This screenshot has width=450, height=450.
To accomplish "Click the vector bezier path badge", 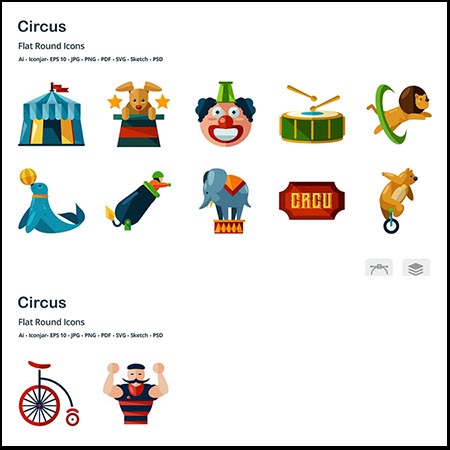I will (379, 267).
